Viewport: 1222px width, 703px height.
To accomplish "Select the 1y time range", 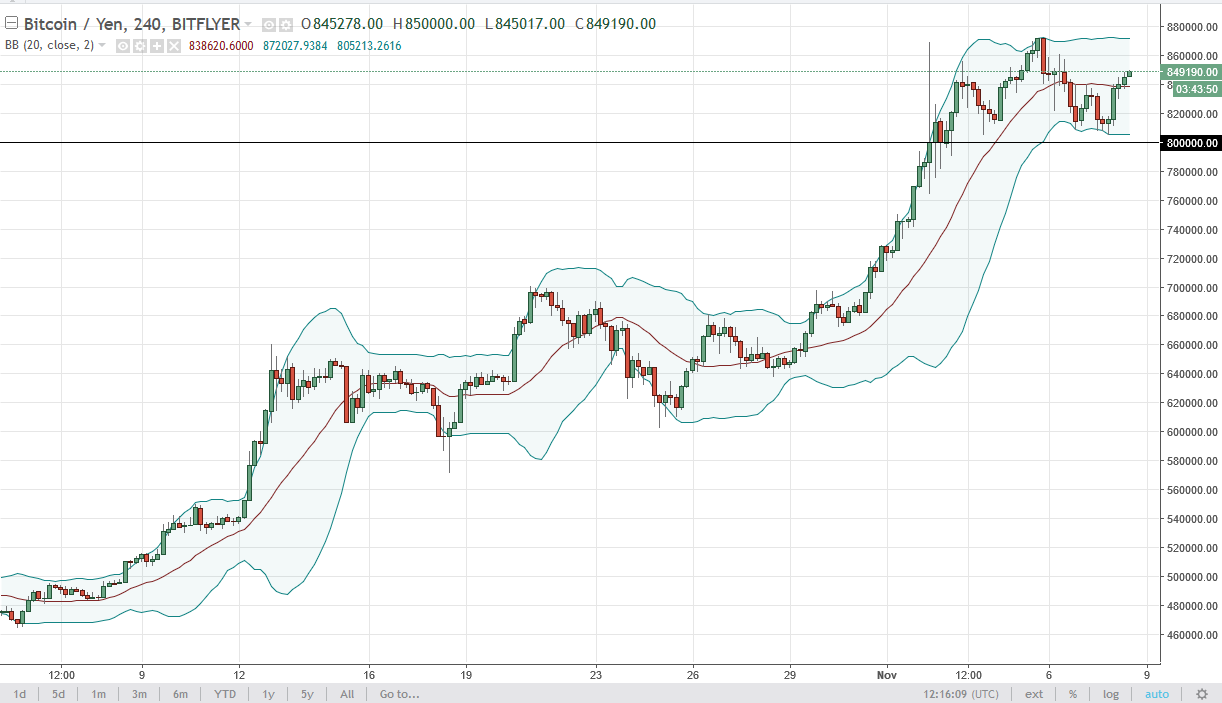I will pyautogui.click(x=268, y=694).
